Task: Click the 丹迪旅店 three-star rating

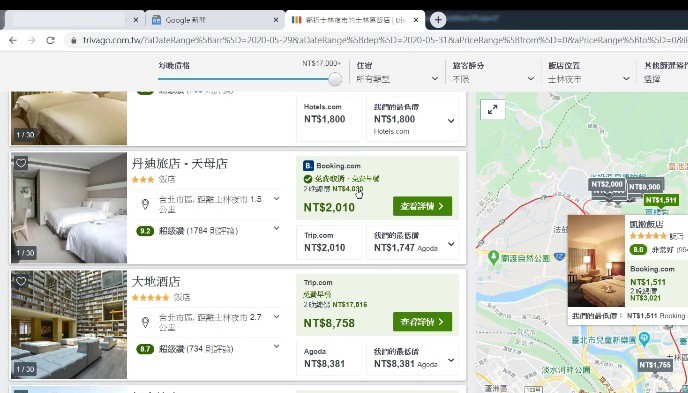Action: point(143,179)
